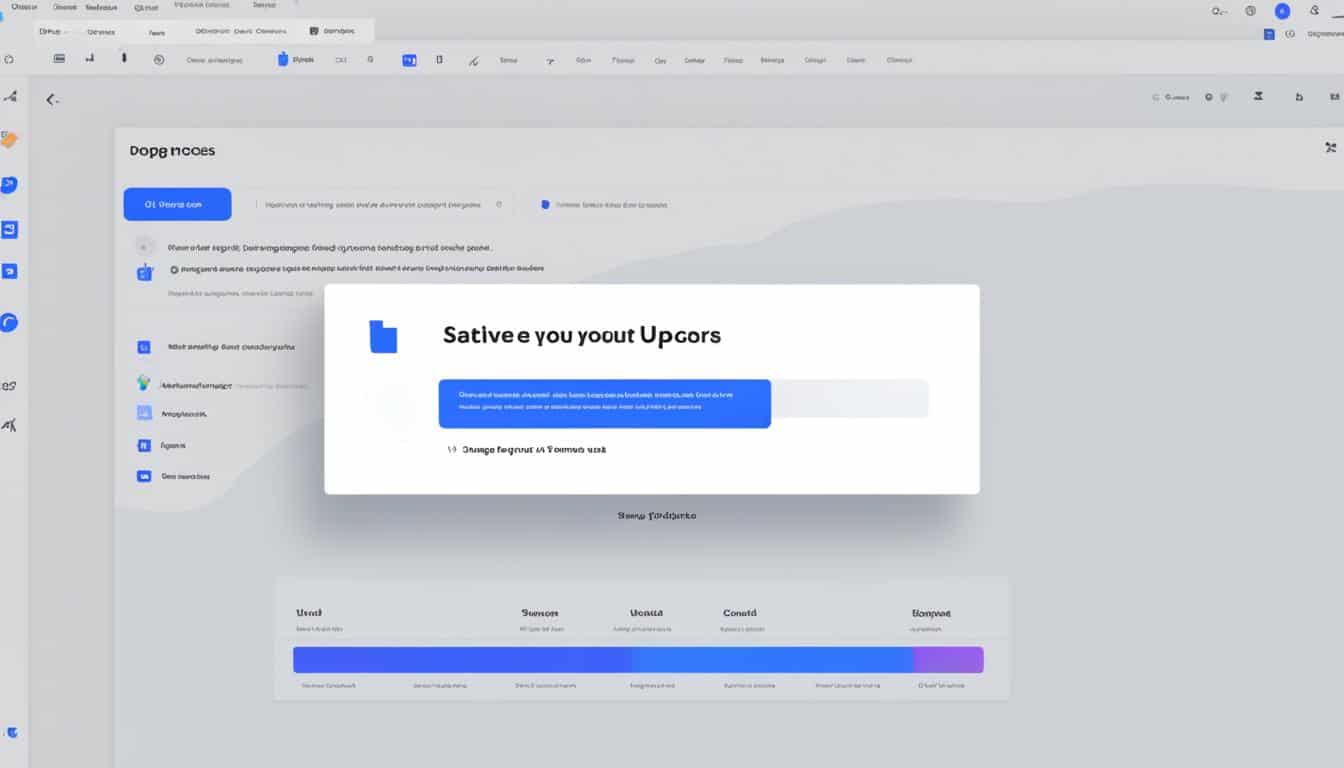Switch to the second browser tab
Image resolution: width=1344 pixels, height=768 pixels.
[100, 31]
